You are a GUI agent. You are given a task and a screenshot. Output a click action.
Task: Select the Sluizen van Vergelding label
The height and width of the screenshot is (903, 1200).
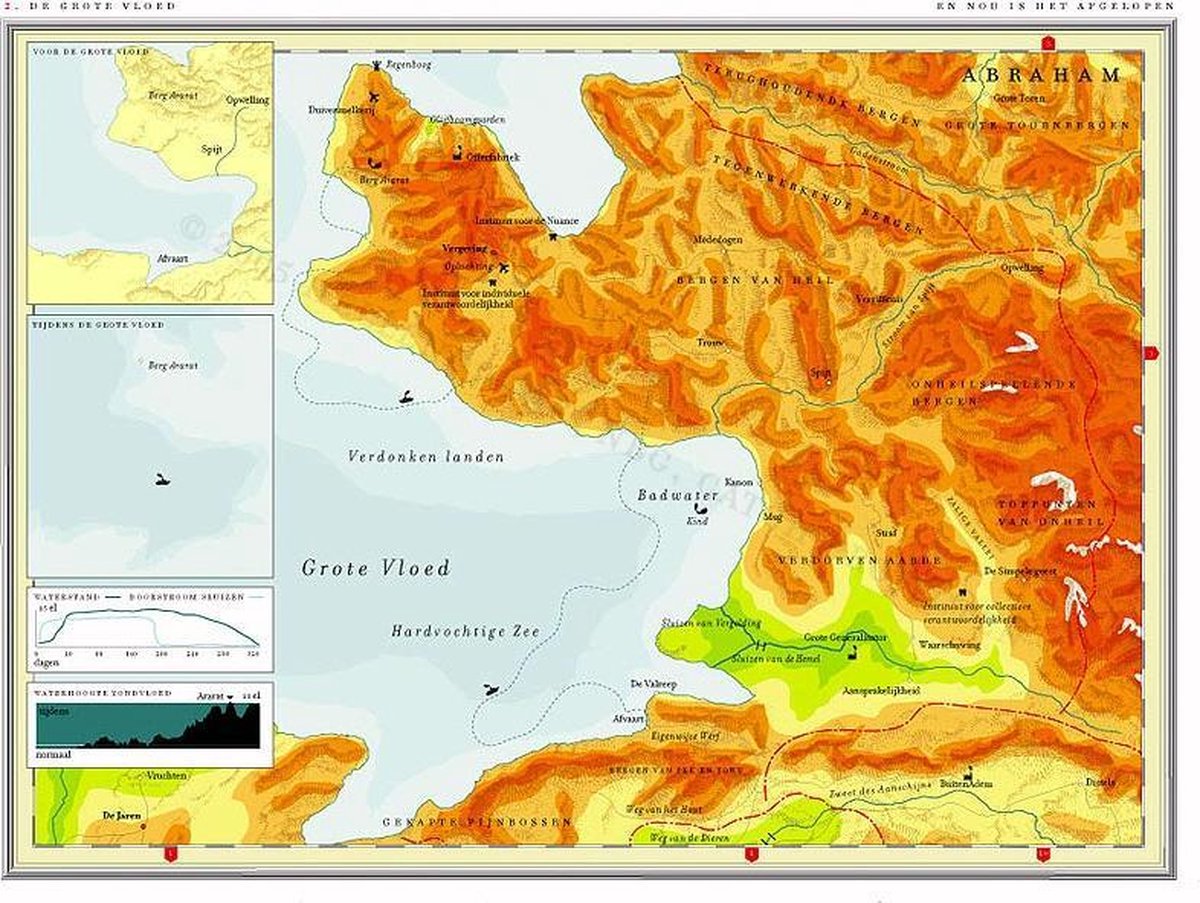tap(711, 623)
